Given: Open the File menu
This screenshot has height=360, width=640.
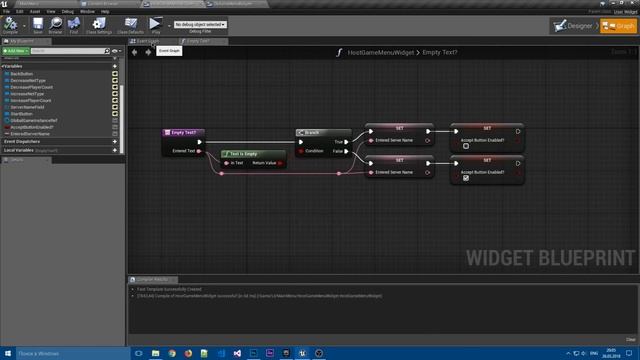Looking at the screenshot, I should [6, 11].
